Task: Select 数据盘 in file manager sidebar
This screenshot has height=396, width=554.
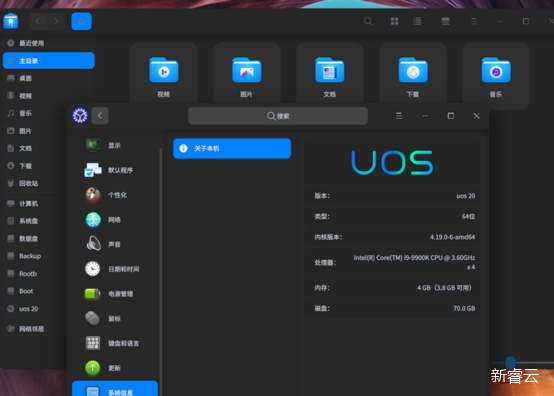Action: [35, 238]
